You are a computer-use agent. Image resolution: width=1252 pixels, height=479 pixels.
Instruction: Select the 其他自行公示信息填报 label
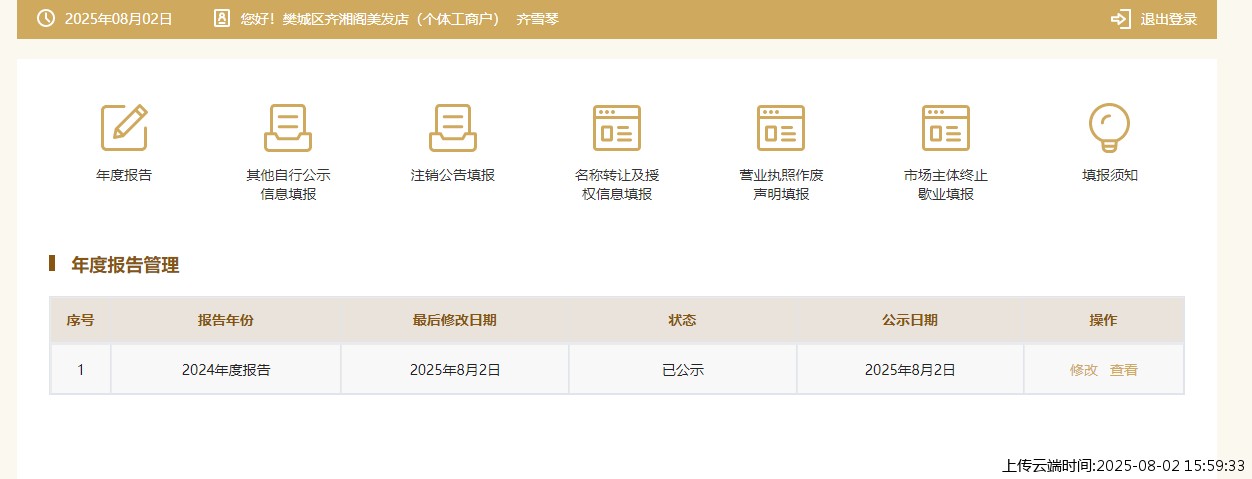point(288,185)
